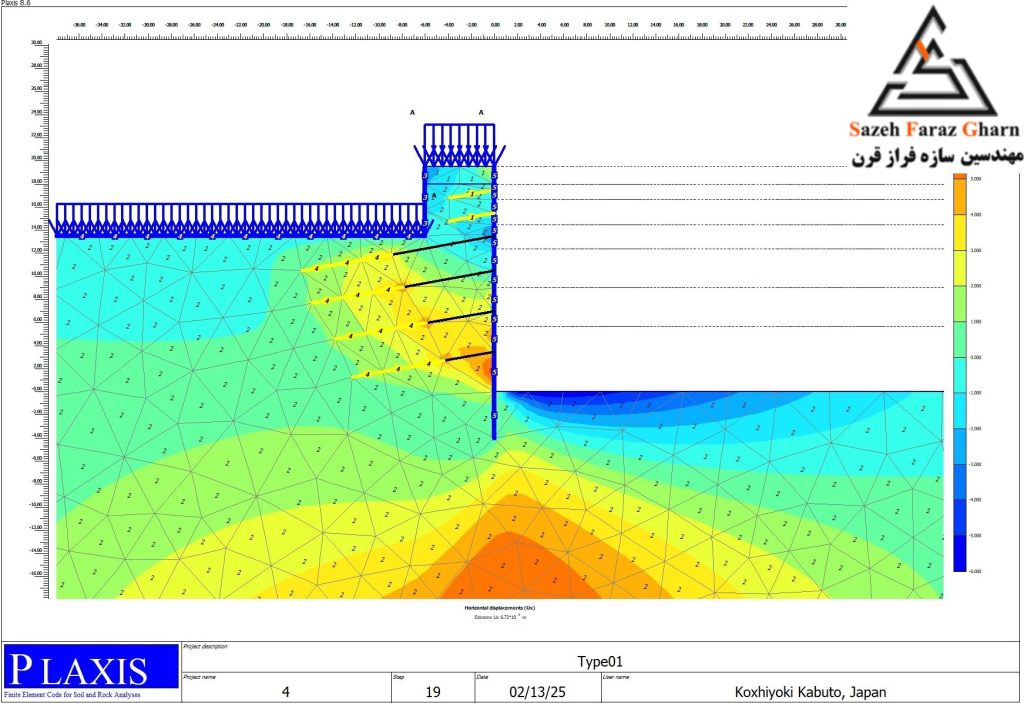Click the date field 02/13/25

(537, 691)
